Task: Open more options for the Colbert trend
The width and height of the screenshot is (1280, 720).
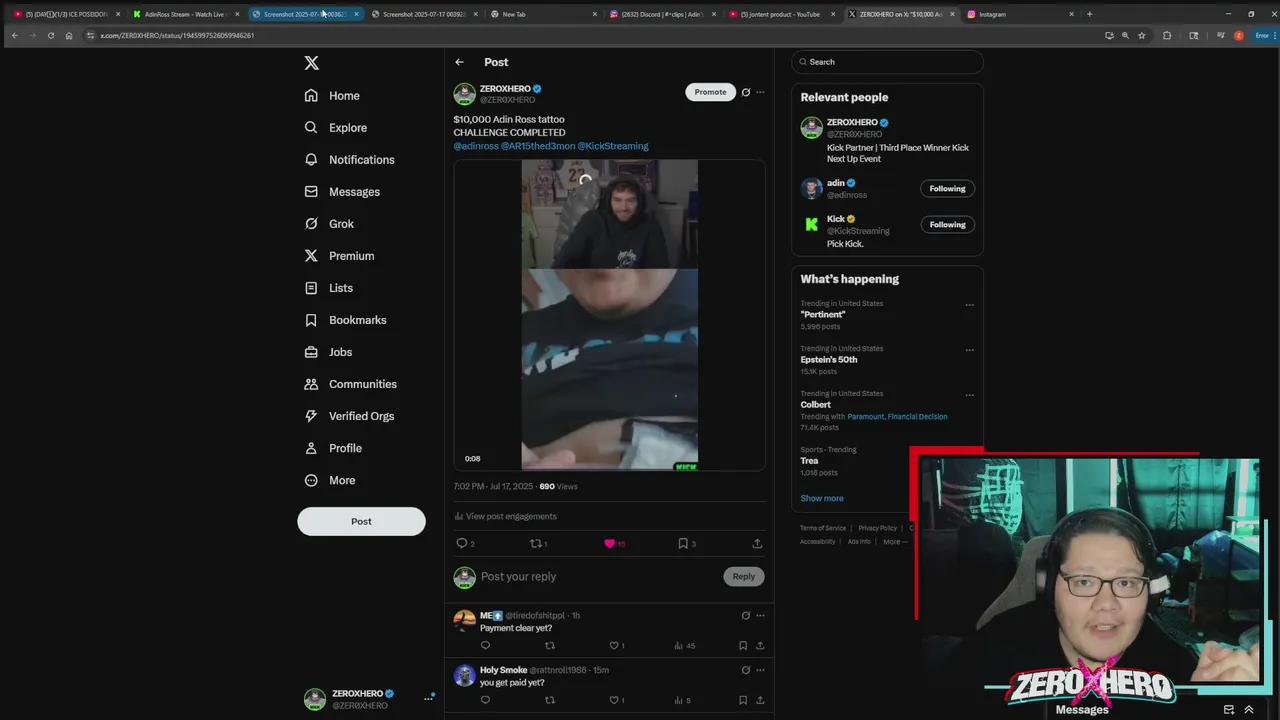Action: pyautogui.click(x=969, y=395)
